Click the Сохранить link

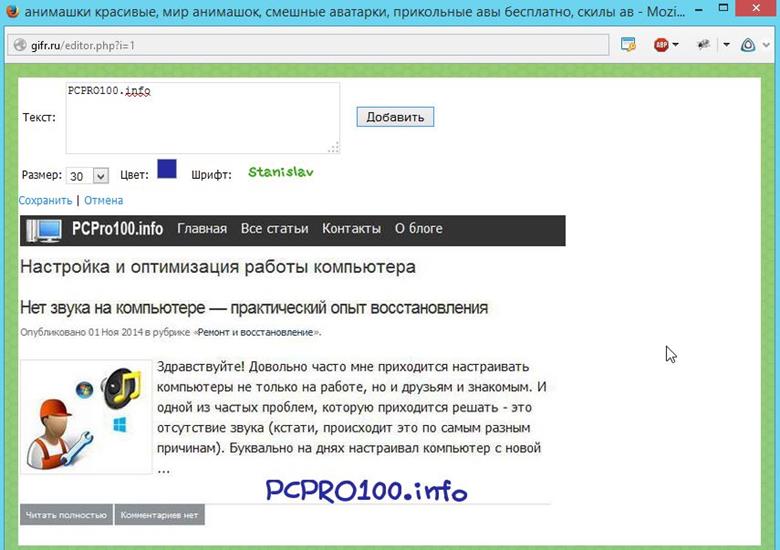[45, 200]
